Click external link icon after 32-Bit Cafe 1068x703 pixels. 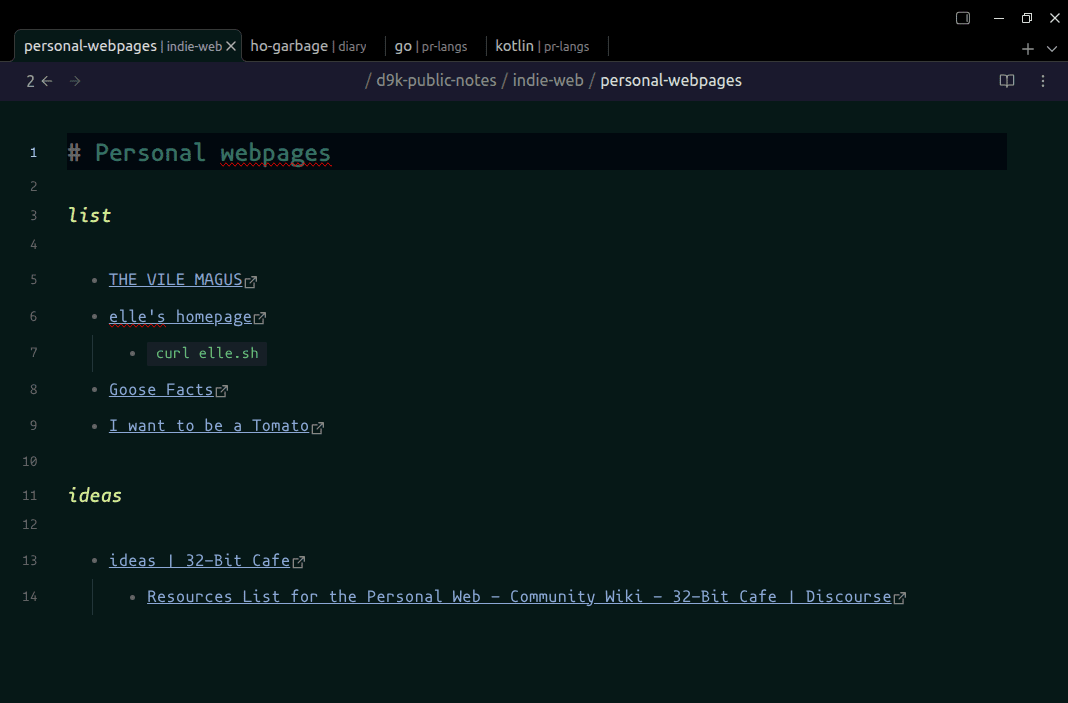point(298,562)
